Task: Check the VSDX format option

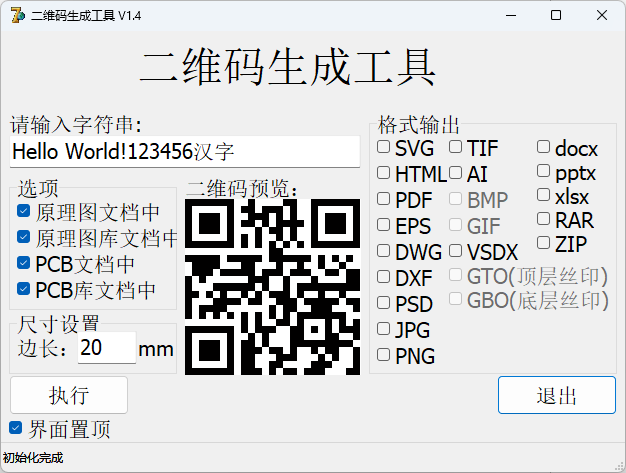Action: coord(455,251)
